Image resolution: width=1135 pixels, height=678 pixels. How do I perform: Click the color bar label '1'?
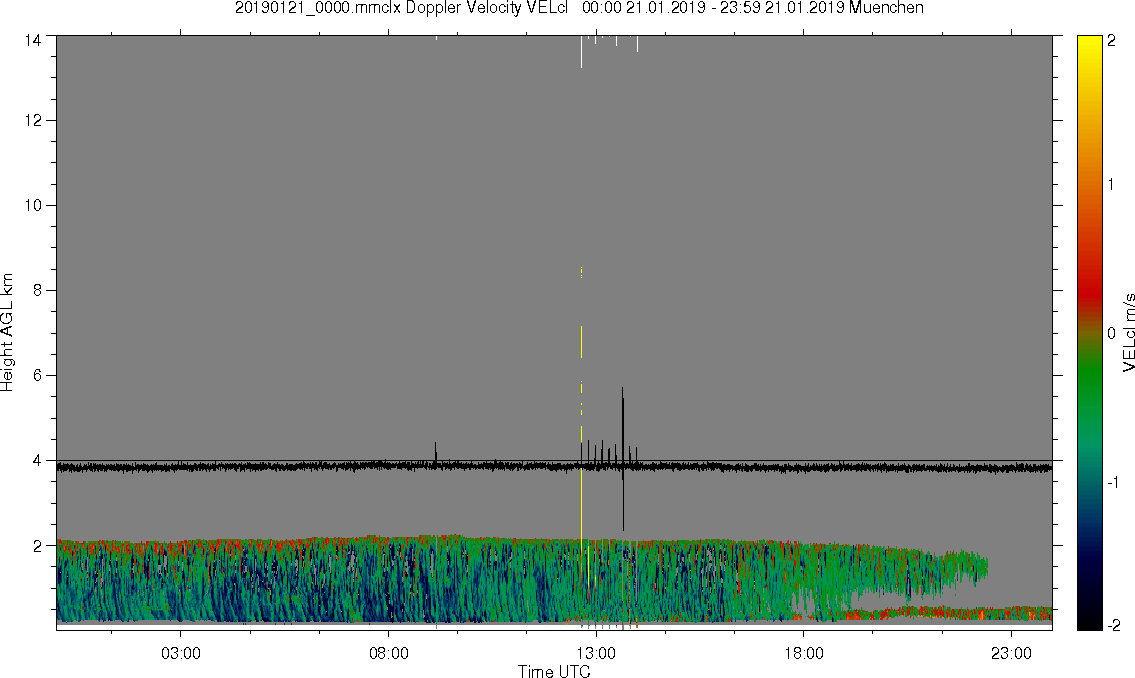pyautogui.click(x=1111, y=185)
